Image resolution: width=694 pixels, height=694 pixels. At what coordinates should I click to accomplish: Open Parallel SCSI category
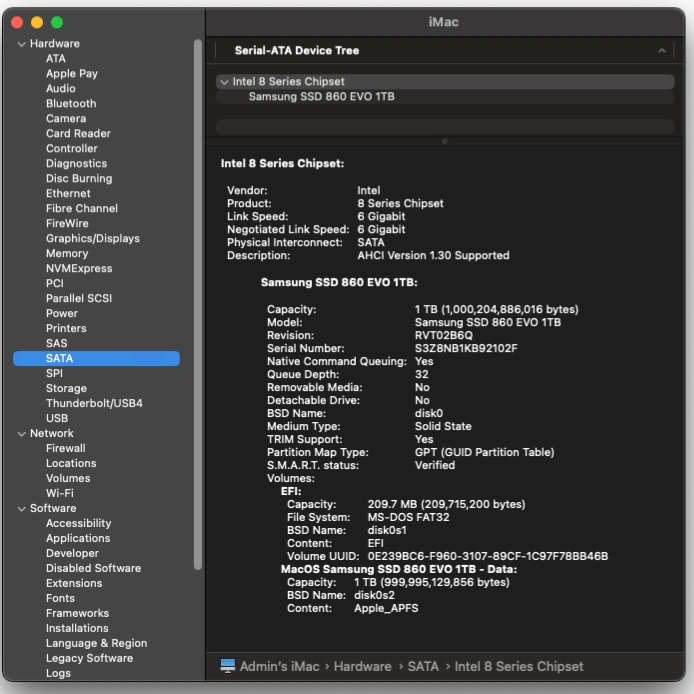coord(79,298)
